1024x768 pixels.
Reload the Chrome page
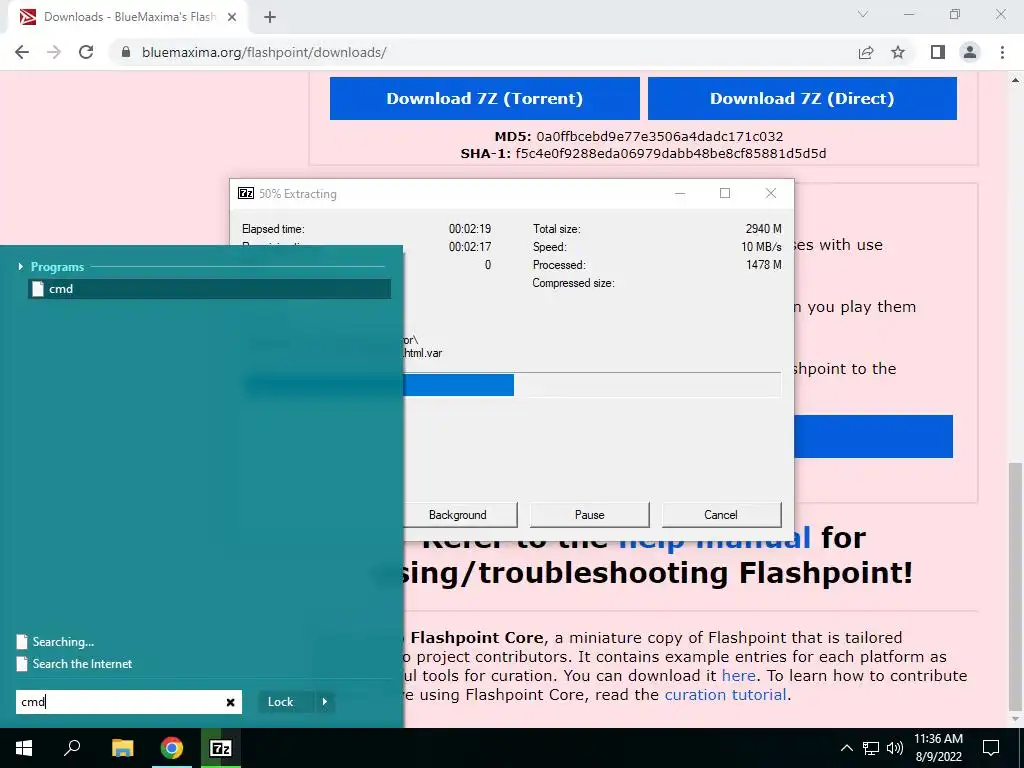(86, 52)
